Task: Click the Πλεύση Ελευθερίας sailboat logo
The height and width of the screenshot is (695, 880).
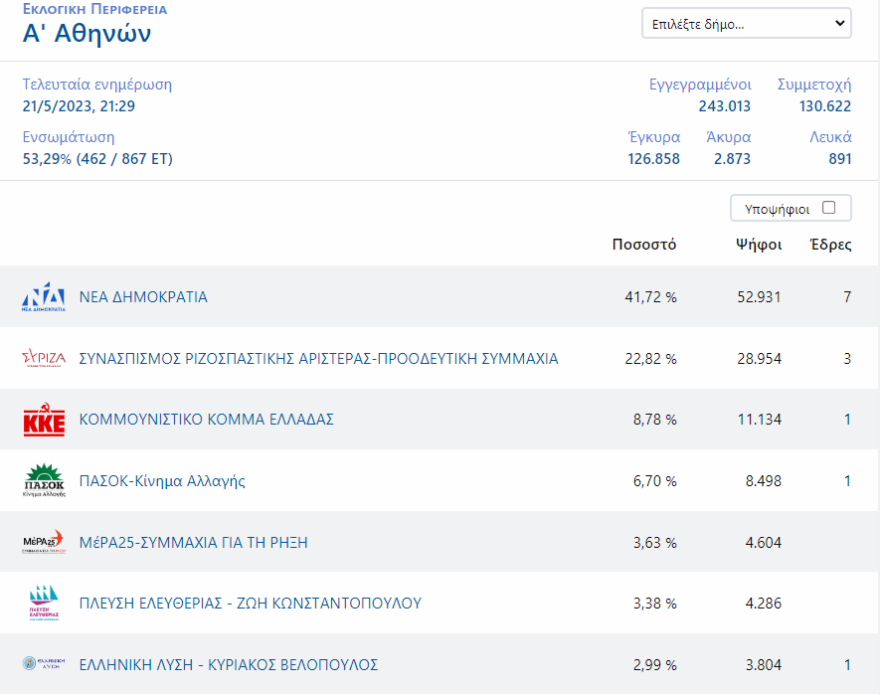Action: (44, 604)
